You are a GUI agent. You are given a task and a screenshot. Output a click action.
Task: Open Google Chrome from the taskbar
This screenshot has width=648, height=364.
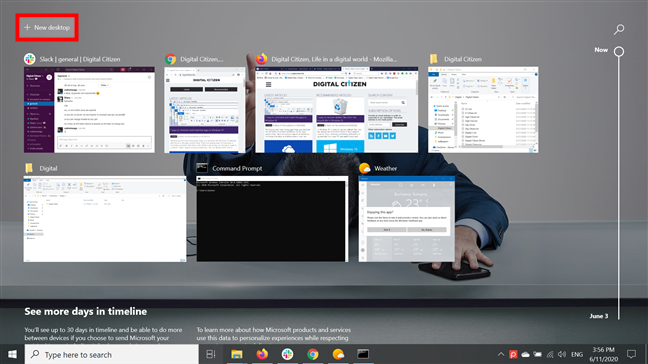coord(313,354)
